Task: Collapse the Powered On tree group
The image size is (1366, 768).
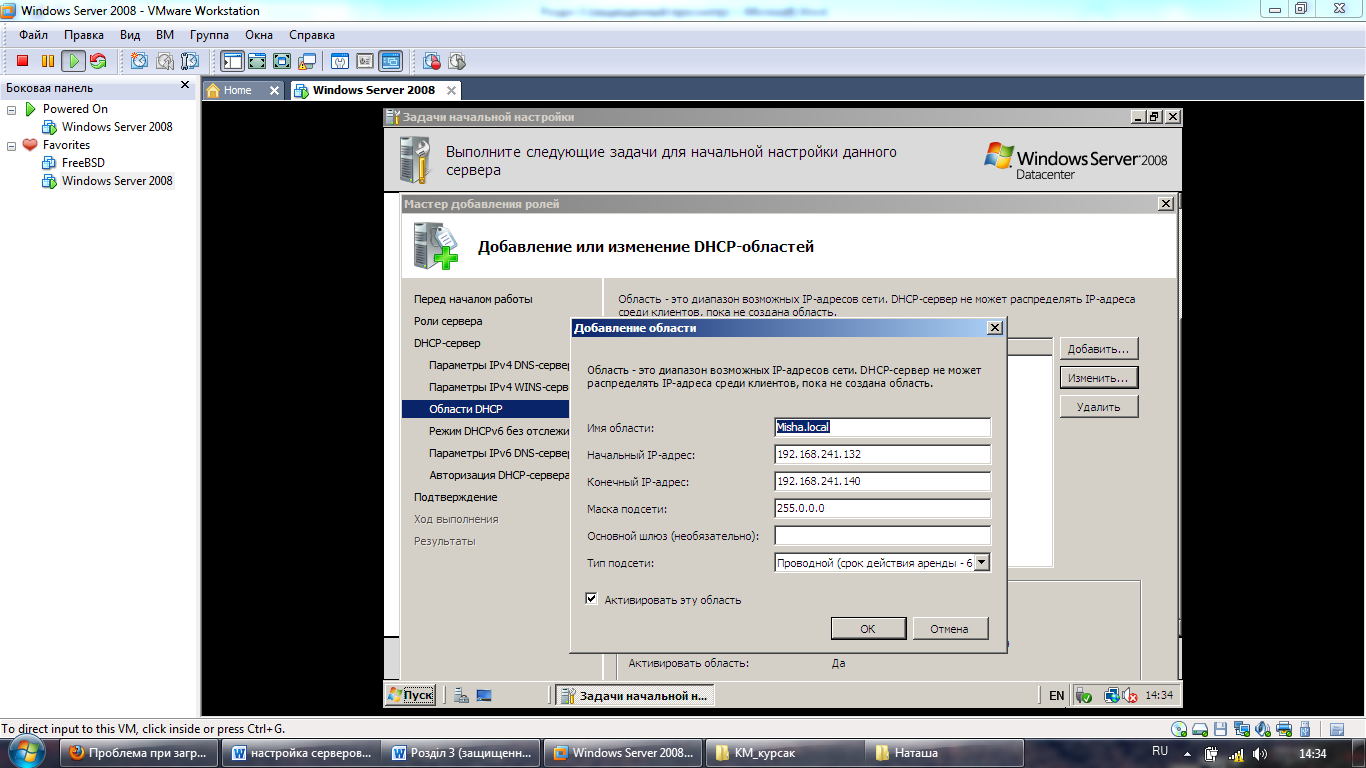Action: pyautogui.click(x=12, y=109)
